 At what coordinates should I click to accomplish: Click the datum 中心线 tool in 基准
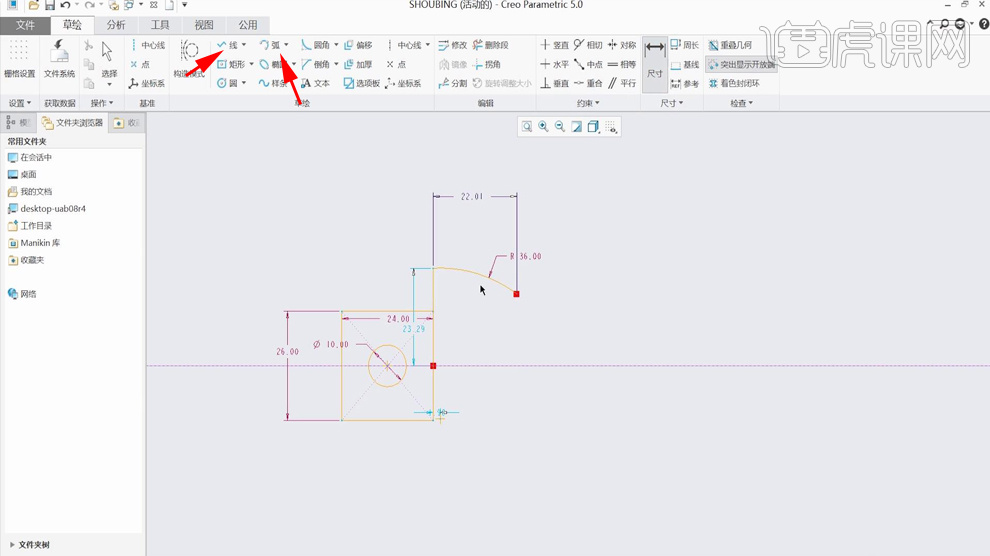(147, 45)
